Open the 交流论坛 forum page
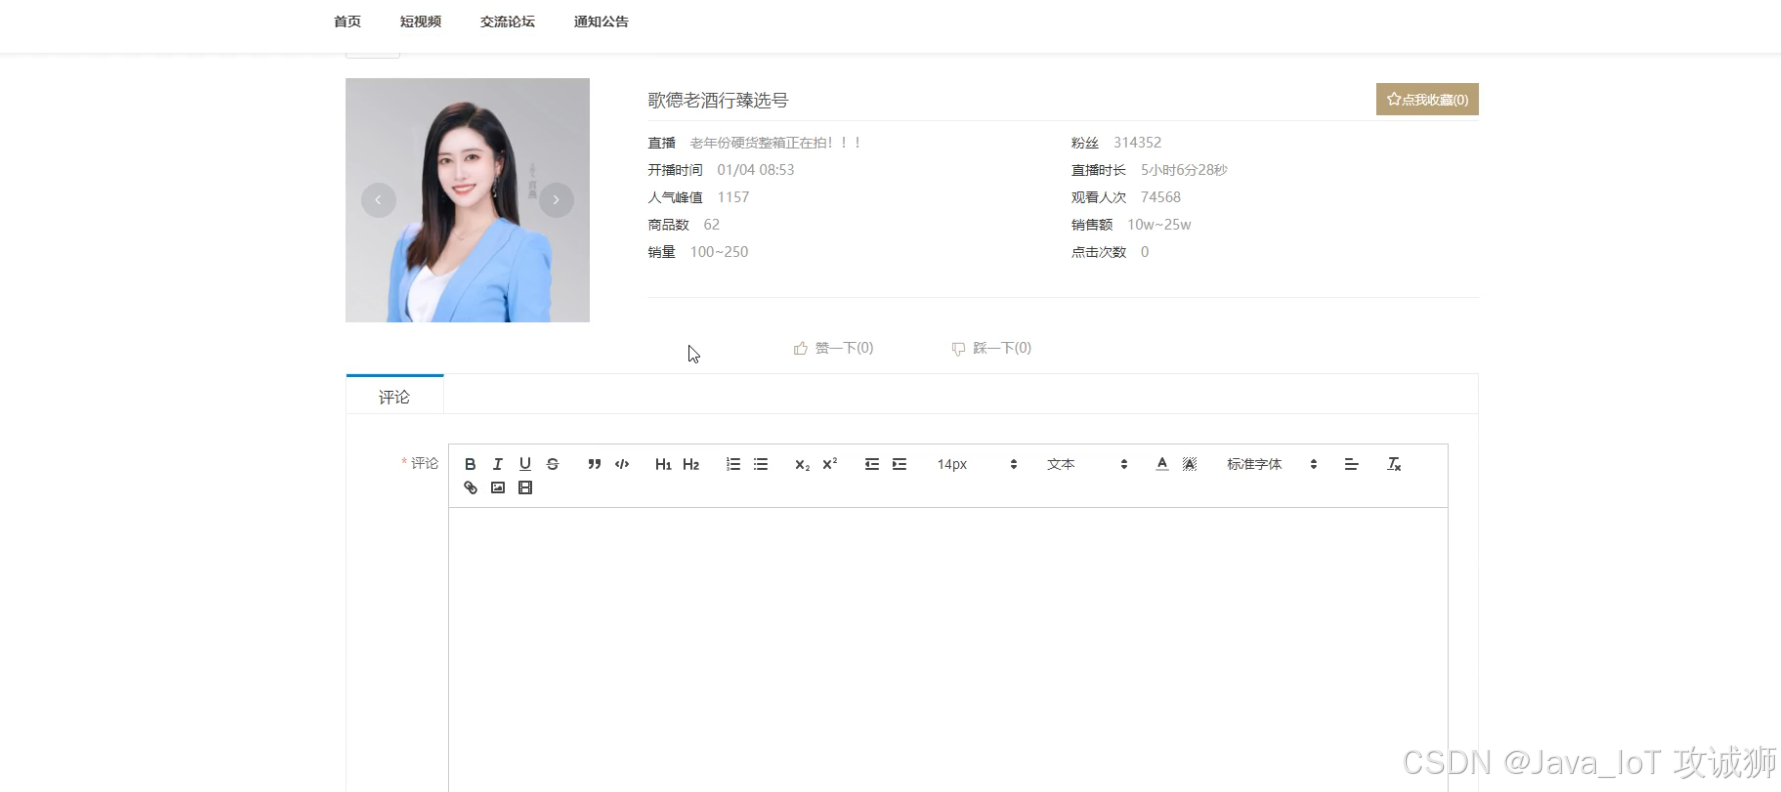Image resolution: width=1781 pixels, height=792 pixels. tap(507, 22)
